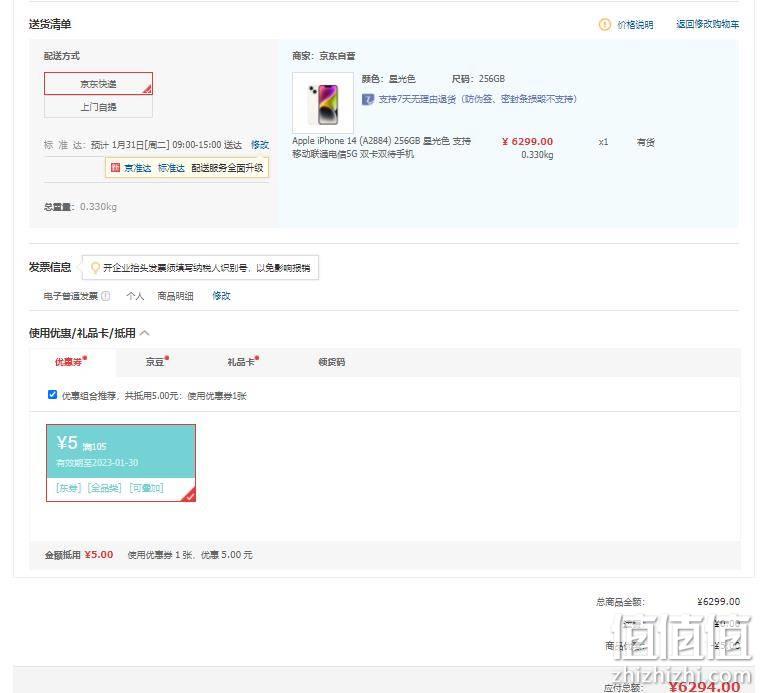Modify the delivery time with 修改

click(x=260, y=145)
